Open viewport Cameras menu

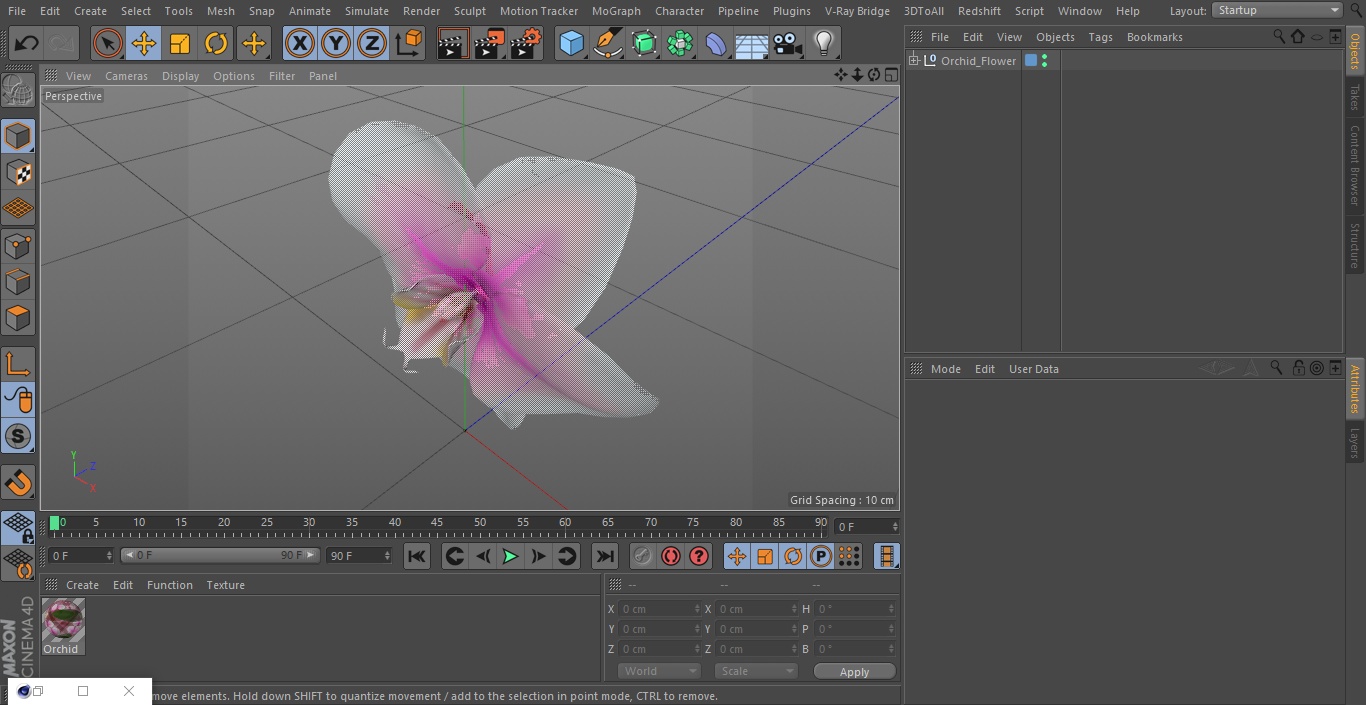[126, 76]
